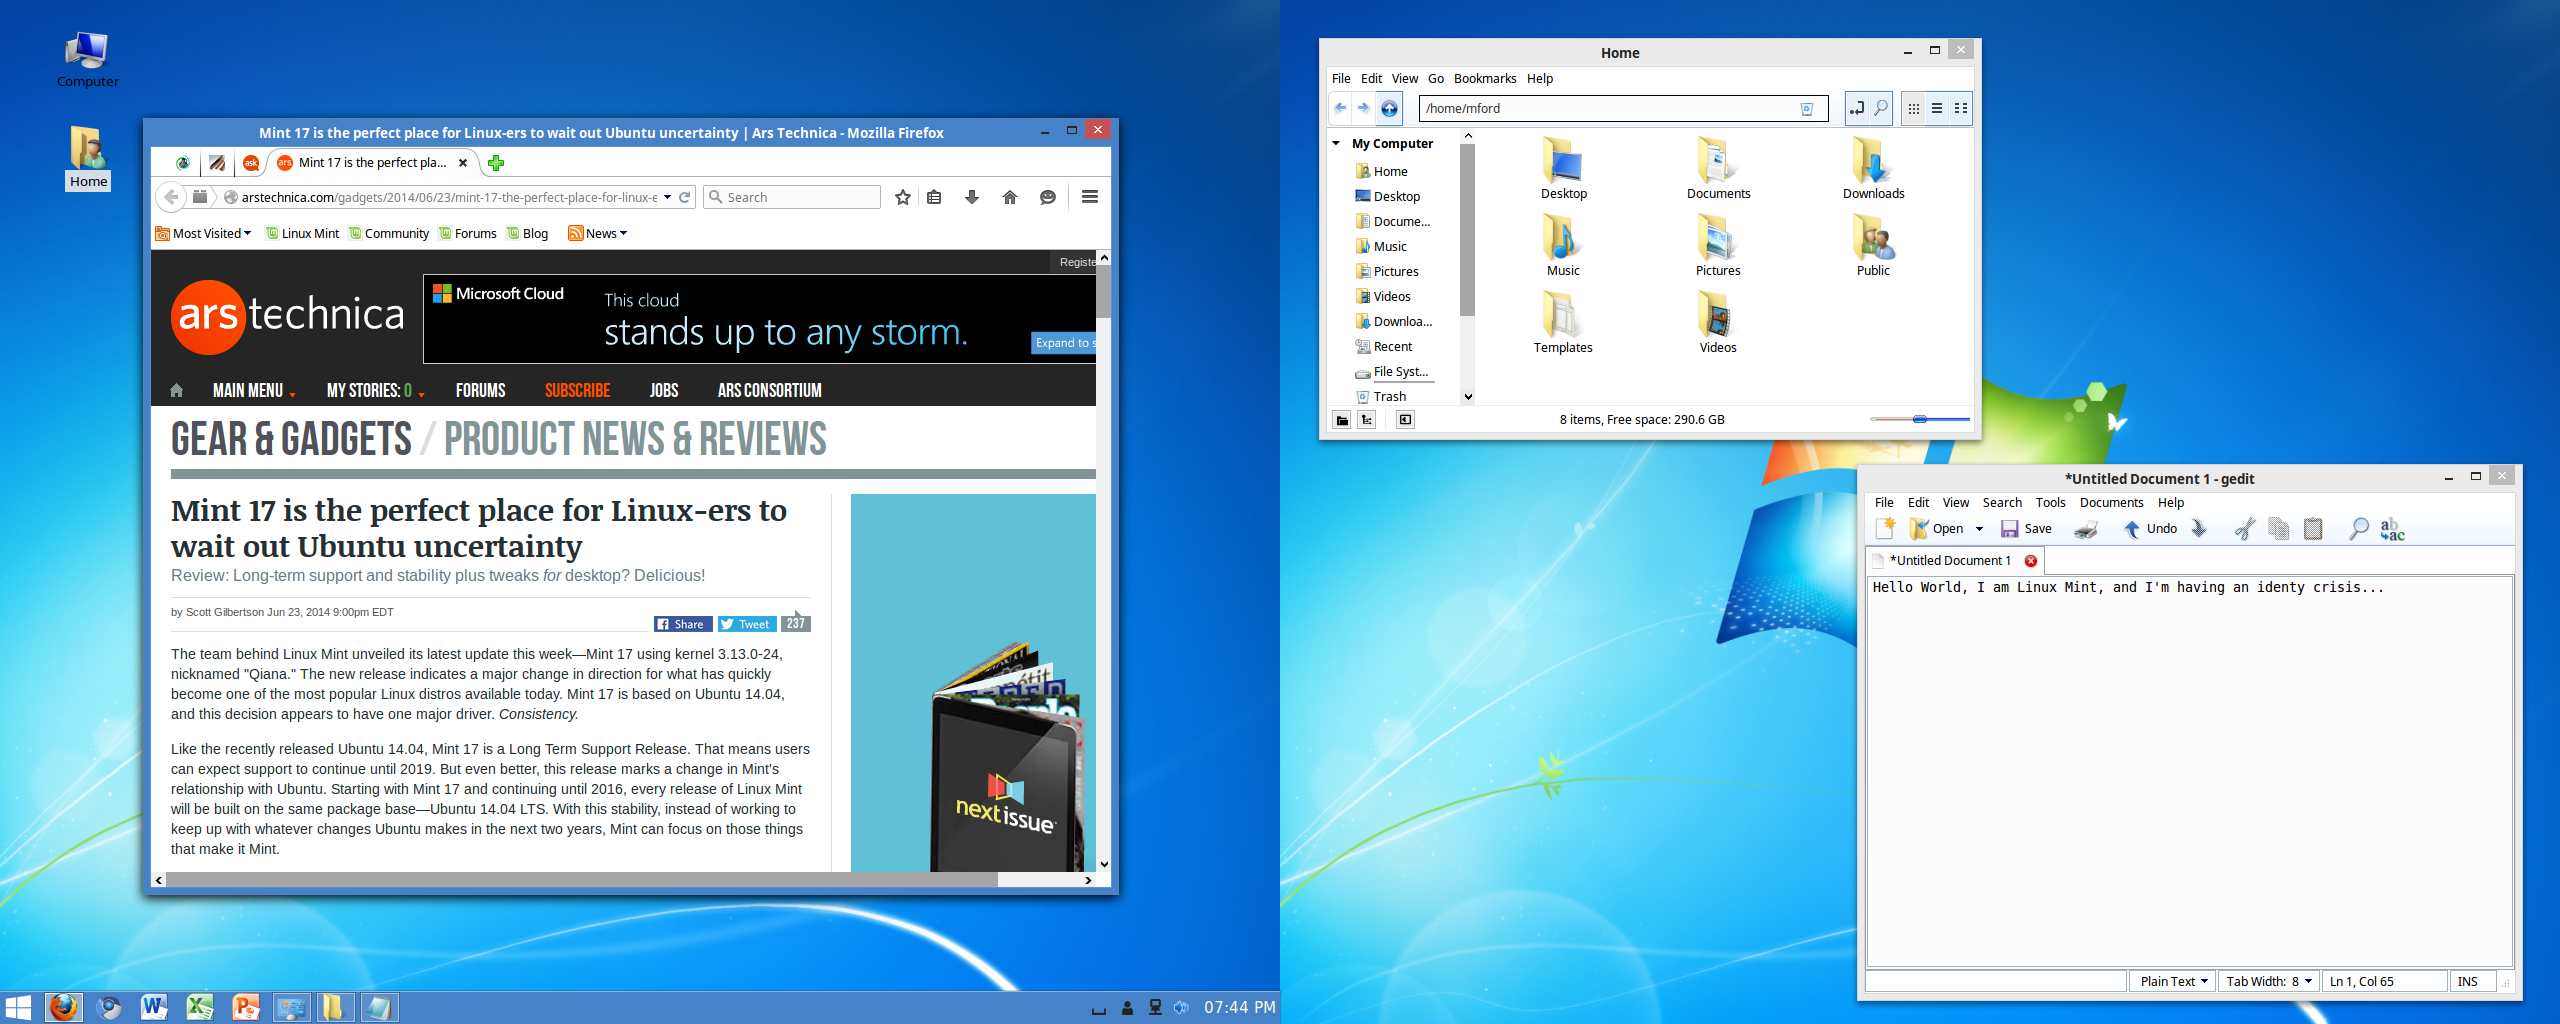Launch Word from the taskbar
2560x1024 pixels.
(153, 1007)
